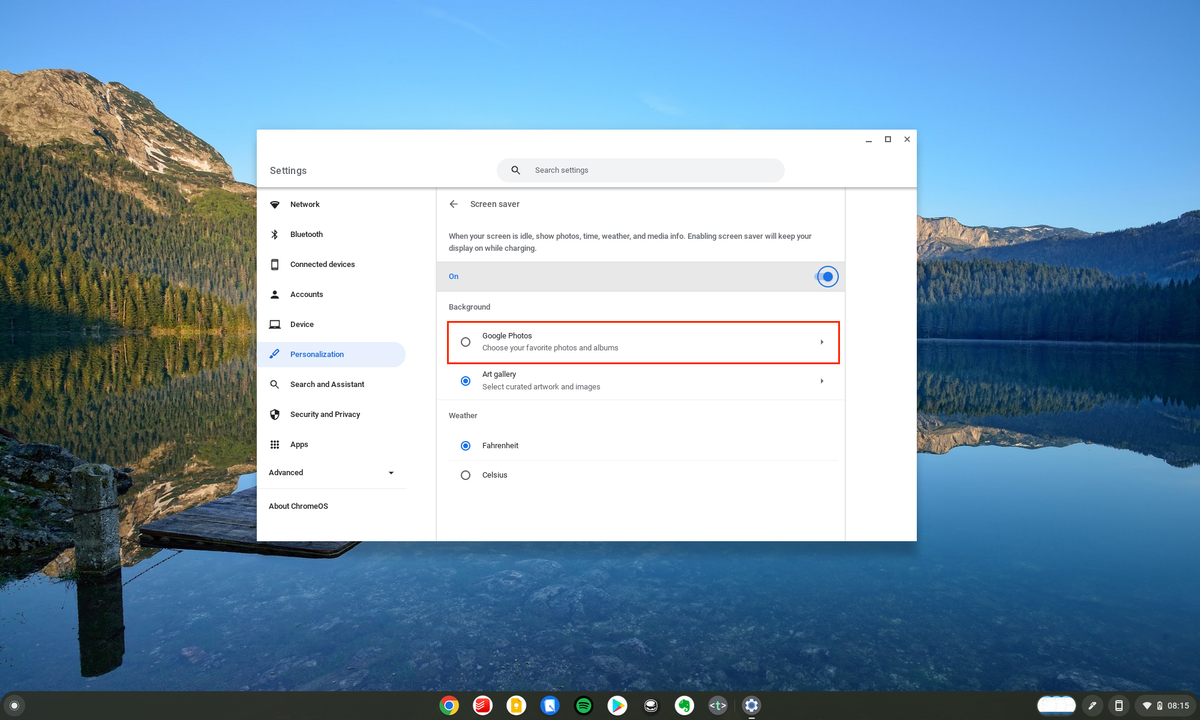The image size is (1200, 720).
Task: Click the back arrow from Screen saver
Action: click(455, 204)
